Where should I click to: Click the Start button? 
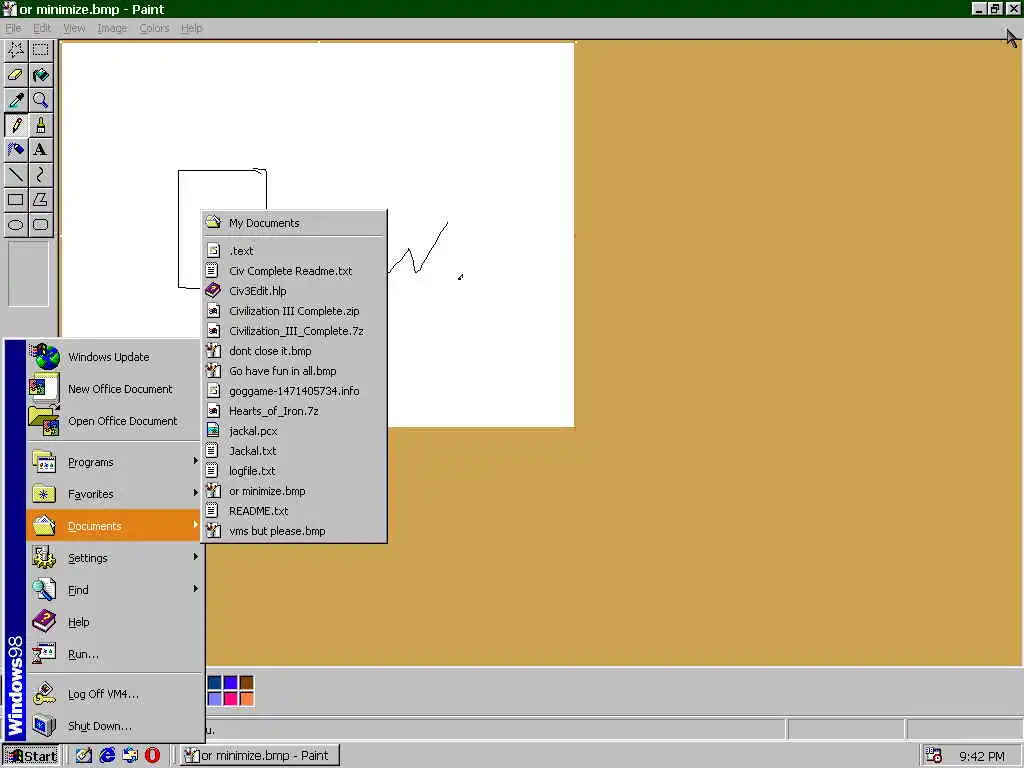tap(31, 756)
